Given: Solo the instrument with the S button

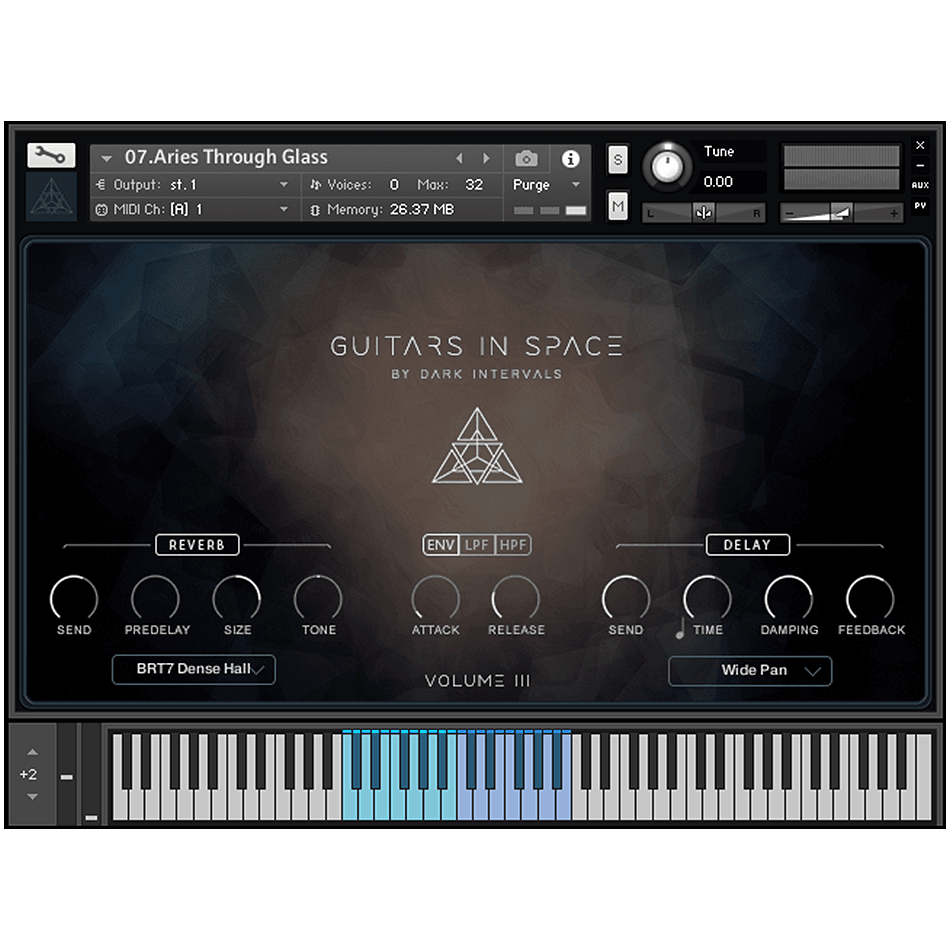Looking at the screenshot, I should click(x=617, y=159).
